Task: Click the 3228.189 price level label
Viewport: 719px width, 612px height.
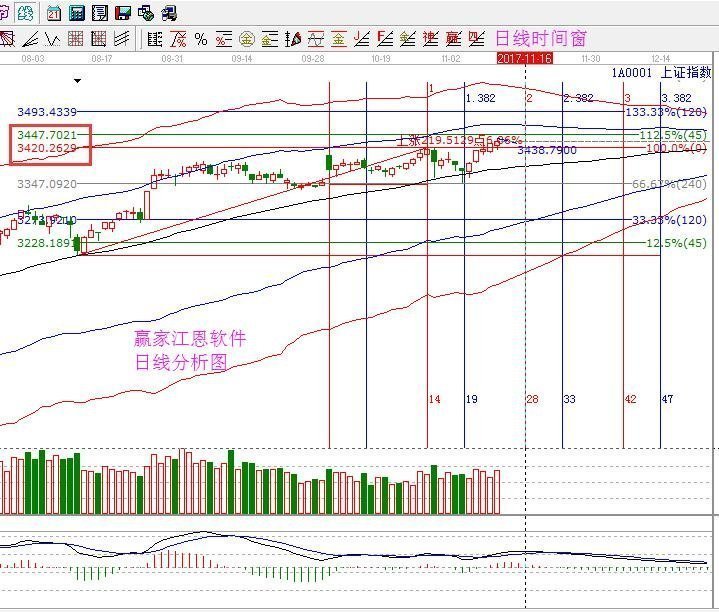Action: pos(44,243)
